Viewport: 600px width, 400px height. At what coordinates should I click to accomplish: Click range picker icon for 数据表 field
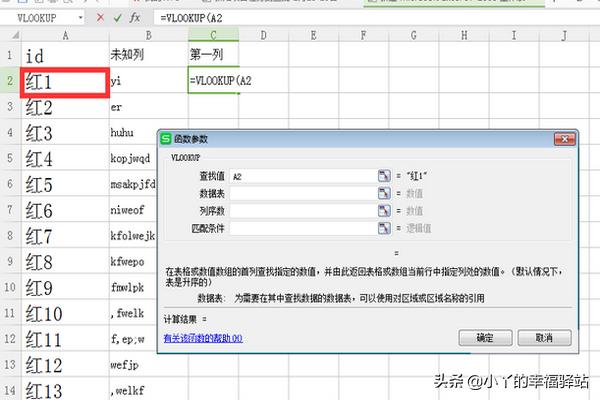tap(383, 194)
